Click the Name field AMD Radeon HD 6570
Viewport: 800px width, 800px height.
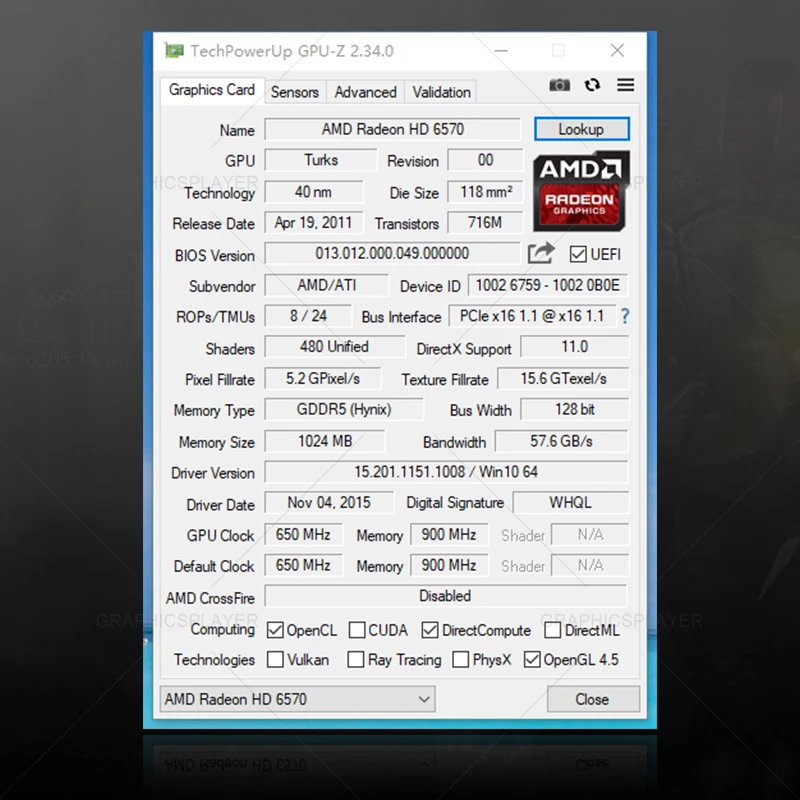392,129
